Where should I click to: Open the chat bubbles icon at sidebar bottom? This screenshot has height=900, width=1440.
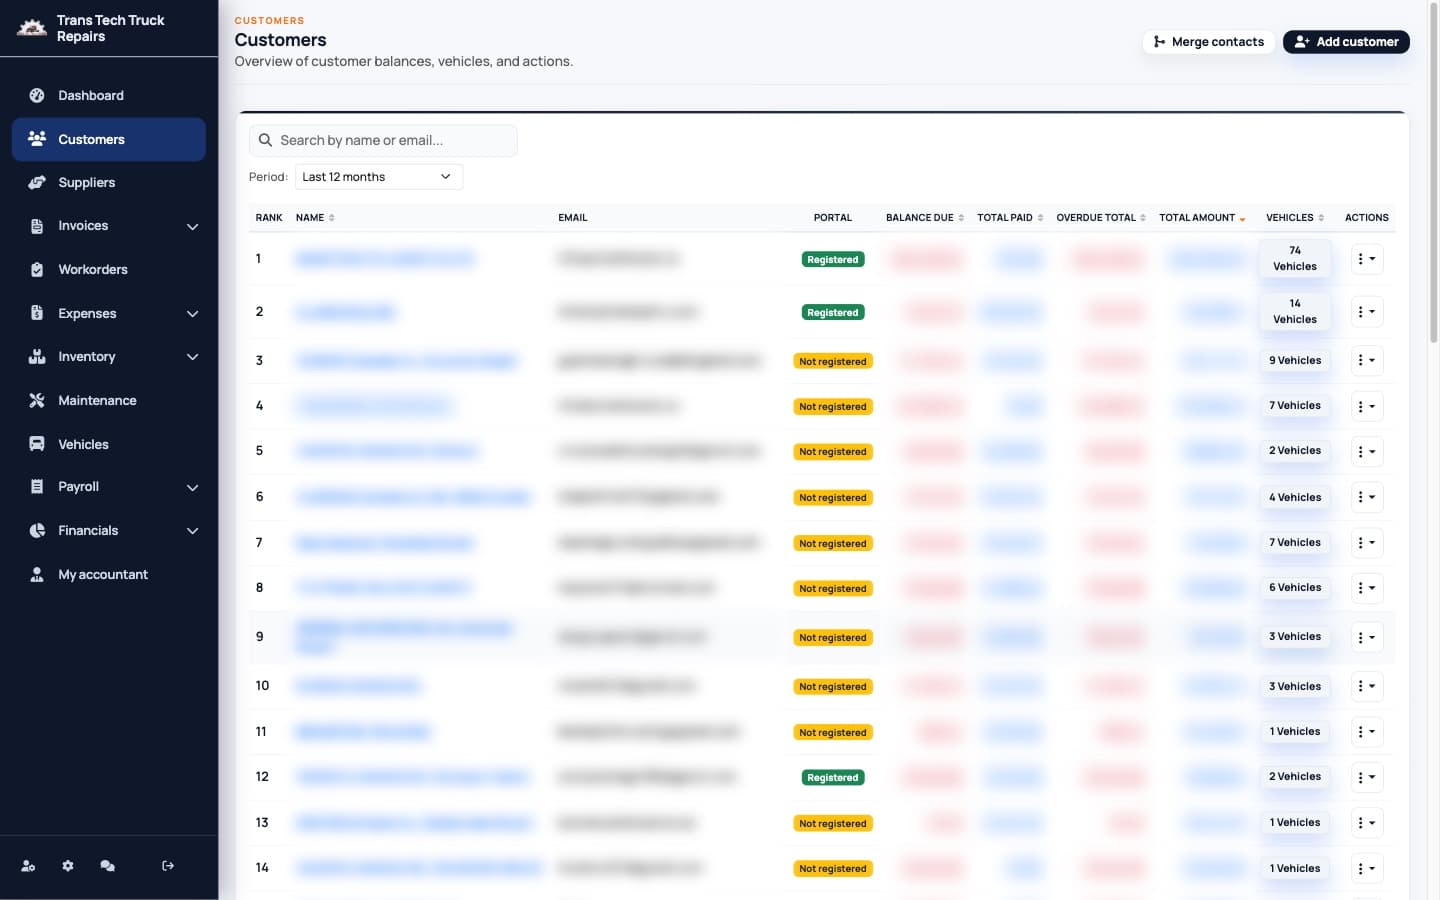pyautogui.click(x=107, y=866)
